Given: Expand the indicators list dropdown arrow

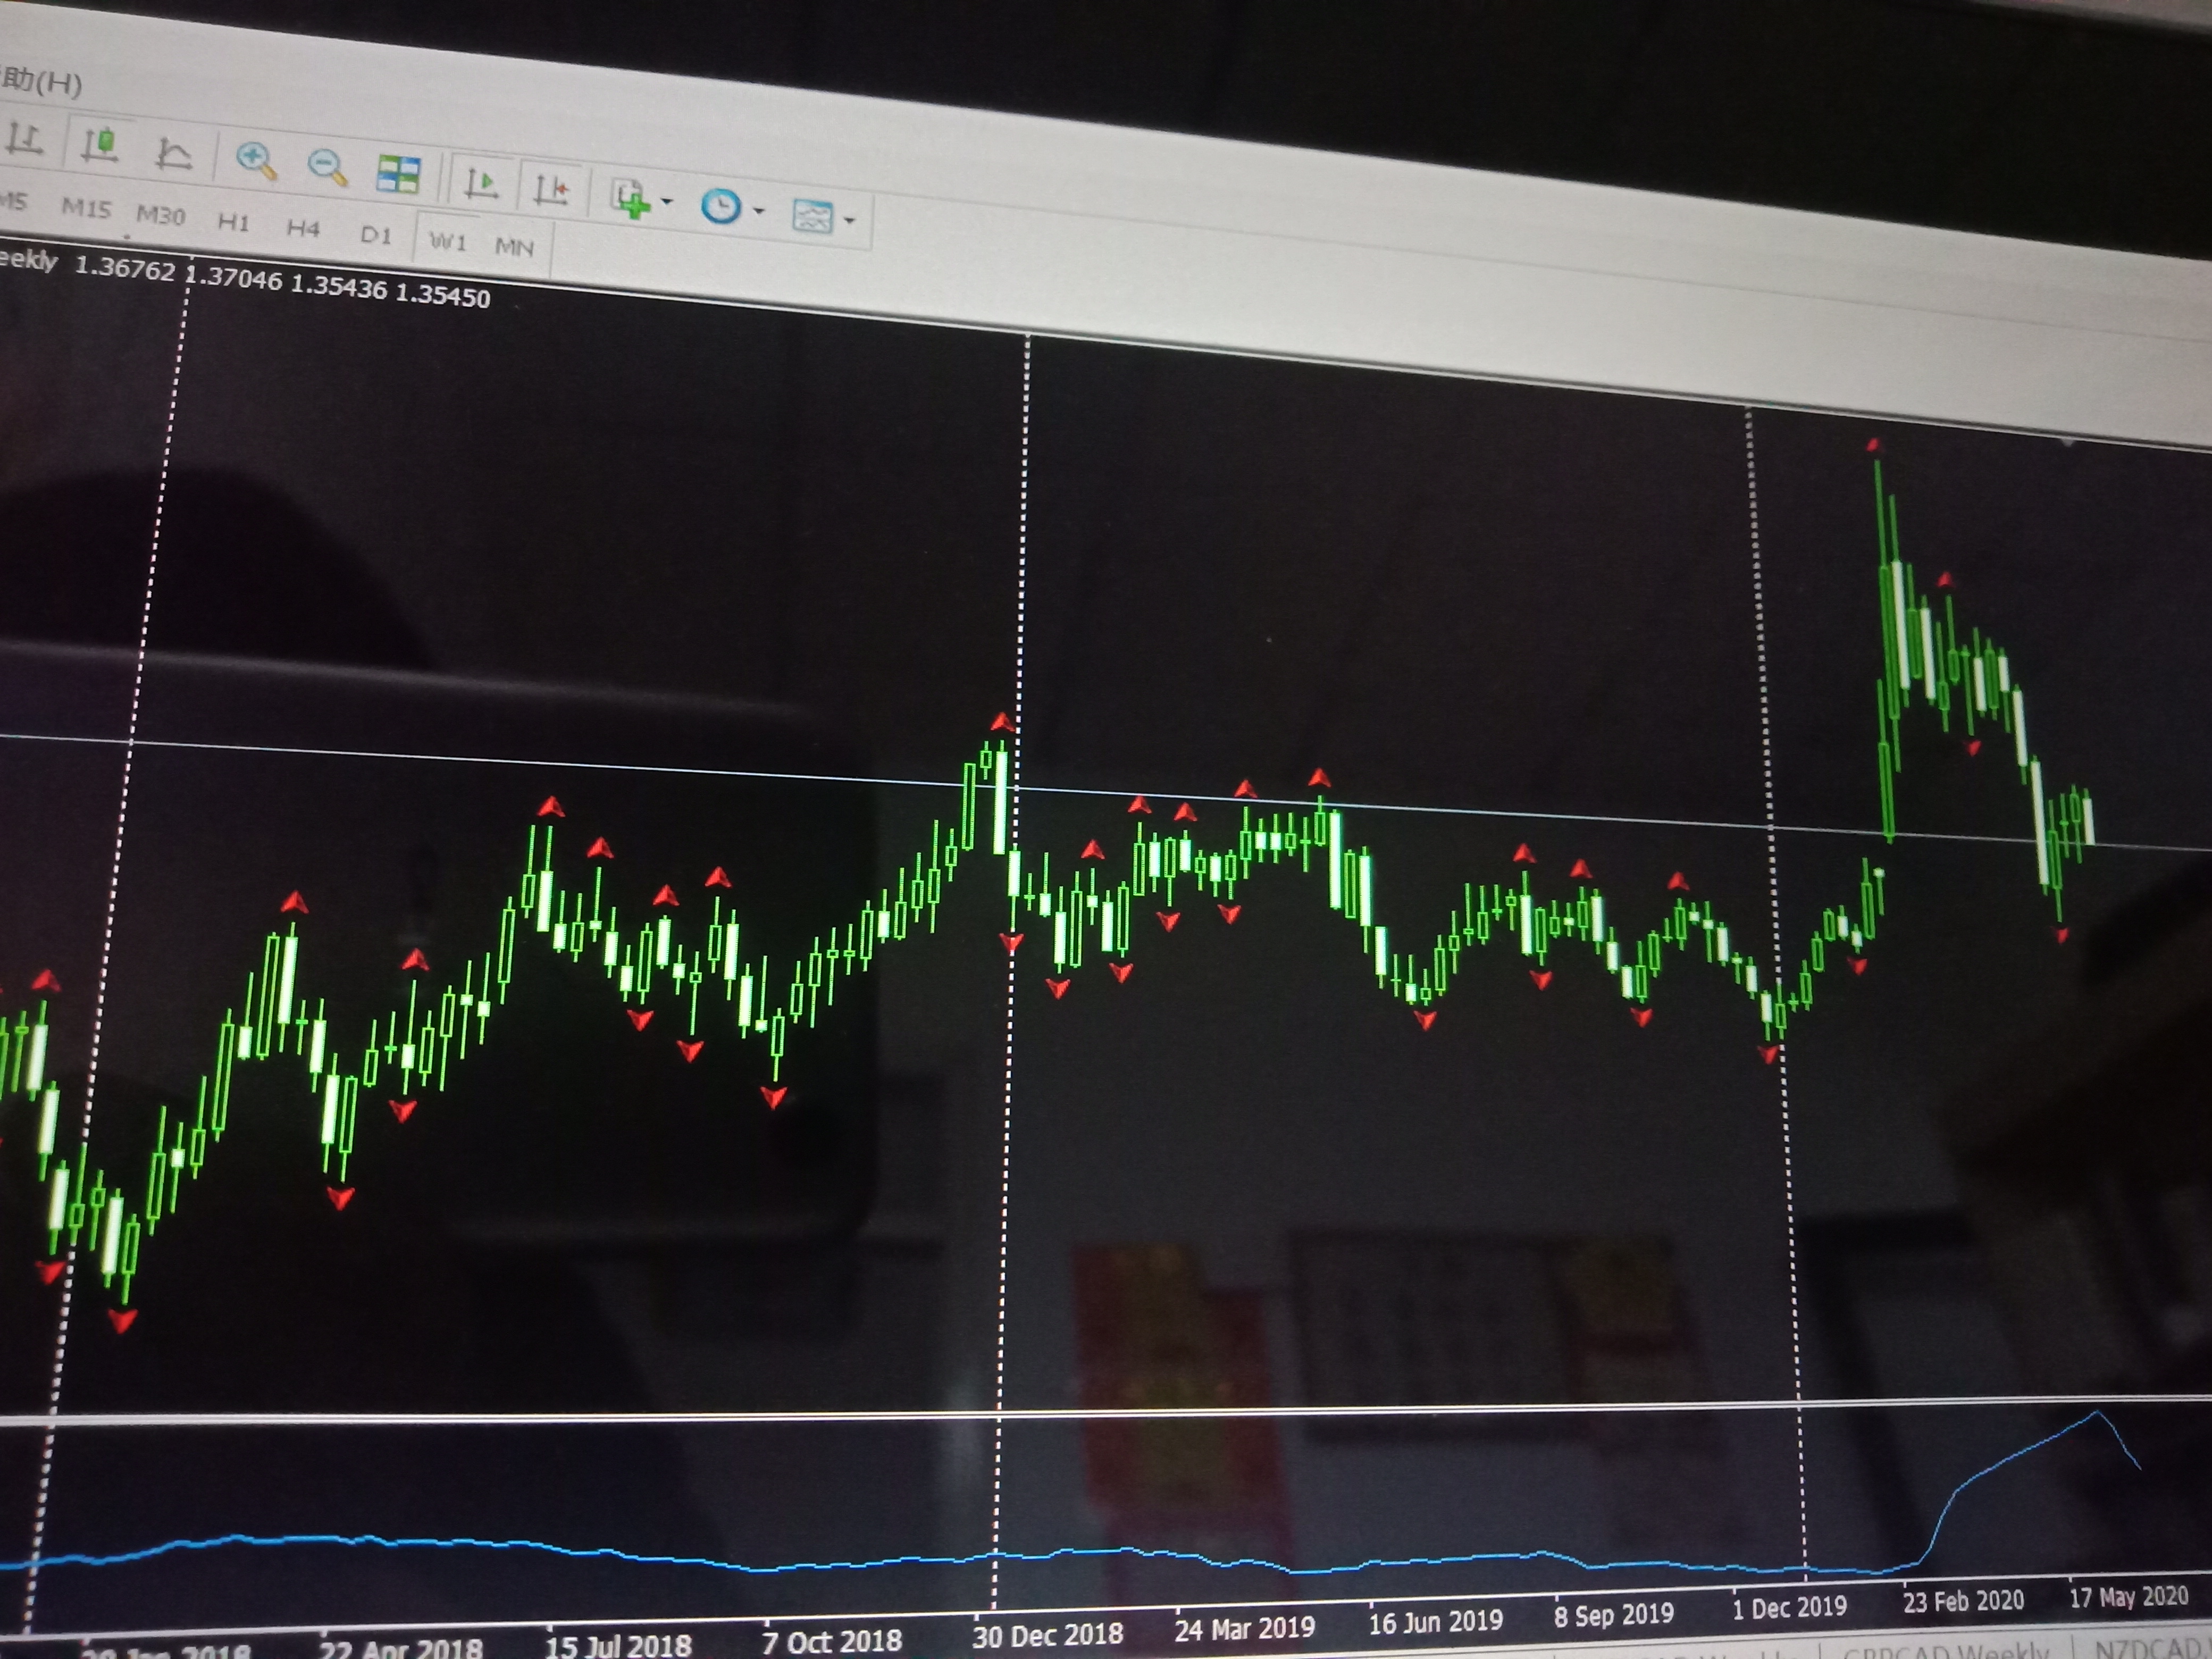Looking at the screenshot, I should coord(667,202).
